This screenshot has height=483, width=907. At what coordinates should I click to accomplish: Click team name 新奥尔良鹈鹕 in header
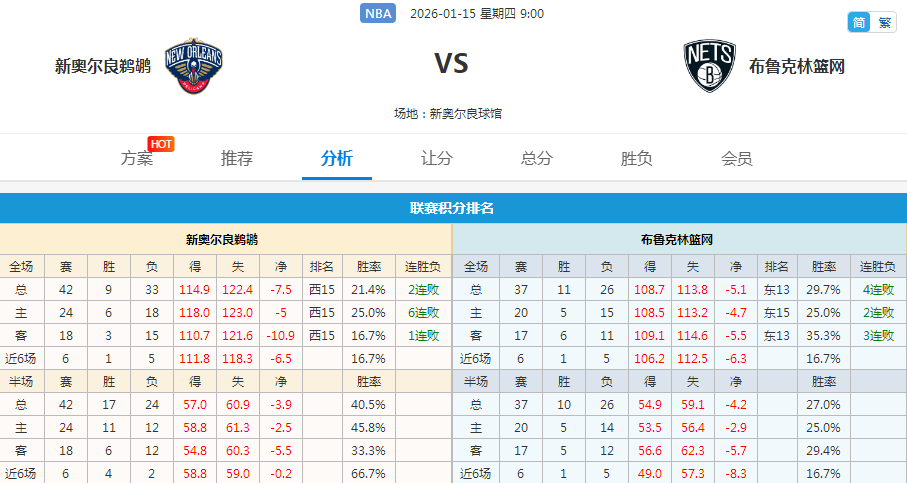[x=103, y=66]
